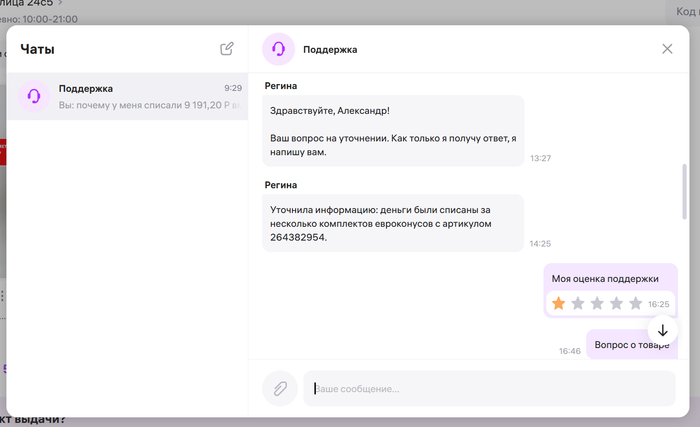Viewport: 700px width, 427px height.
Task: Focus the 'Ваше сообщение...' input field
Action: point(488,388)
